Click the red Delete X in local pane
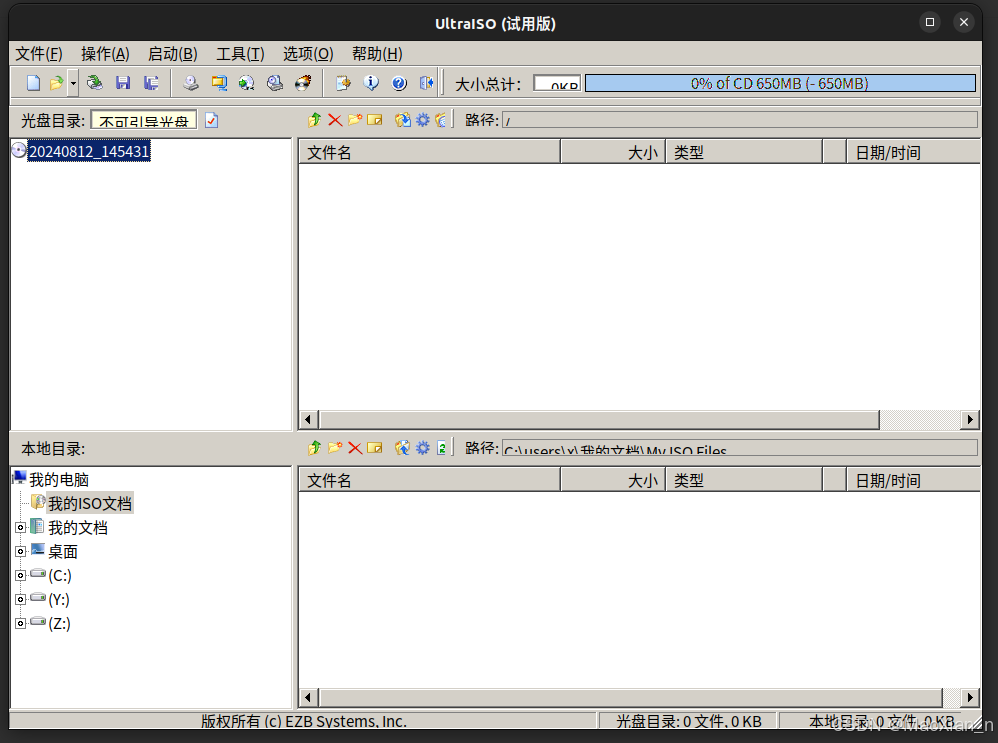 (355, 448)
